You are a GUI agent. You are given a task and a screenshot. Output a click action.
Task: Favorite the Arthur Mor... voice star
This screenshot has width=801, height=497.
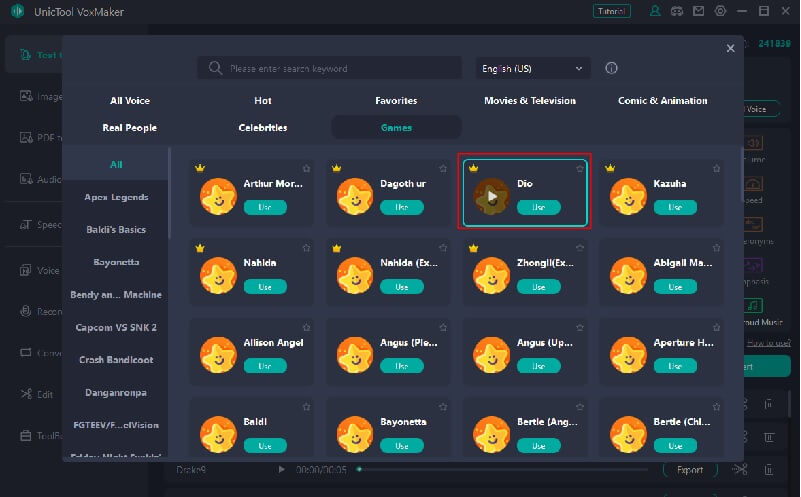click(x=306, y=168)
